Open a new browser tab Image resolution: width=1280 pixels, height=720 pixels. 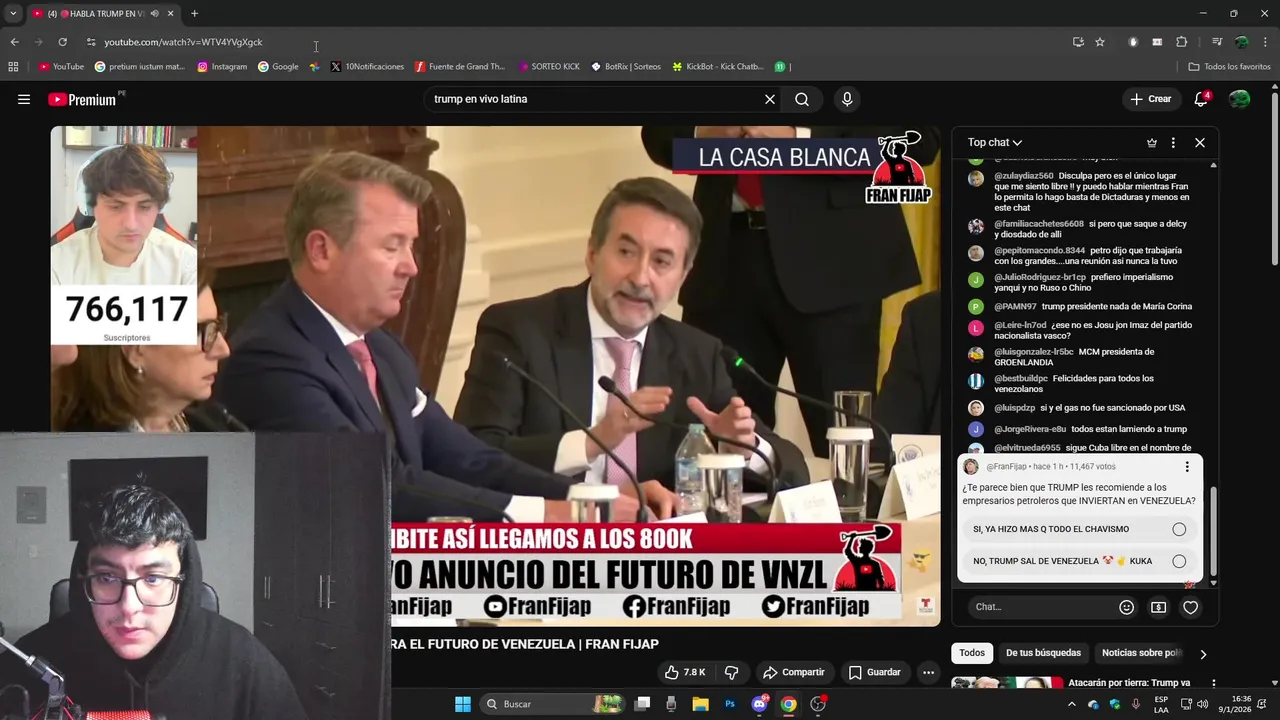point(194,14)
